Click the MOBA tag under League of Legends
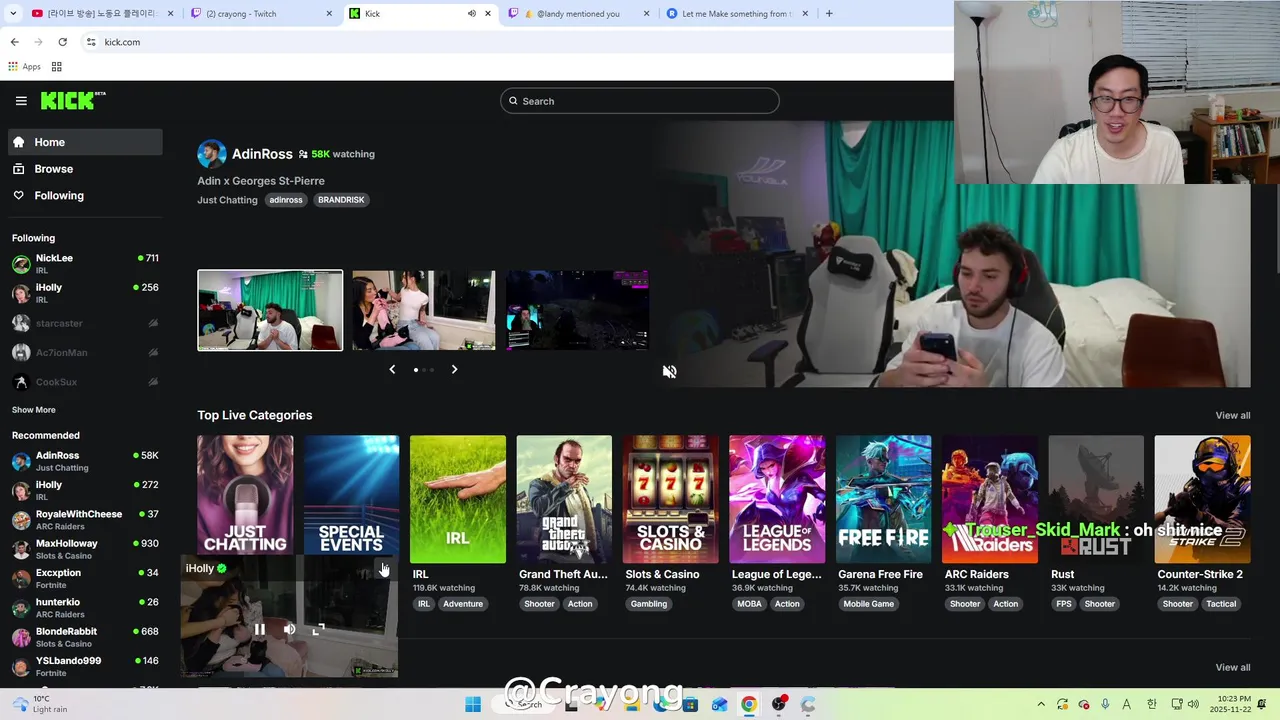The height and width of the screenshot is (720, 1280). pyautogui.click(x=749, y=604)
